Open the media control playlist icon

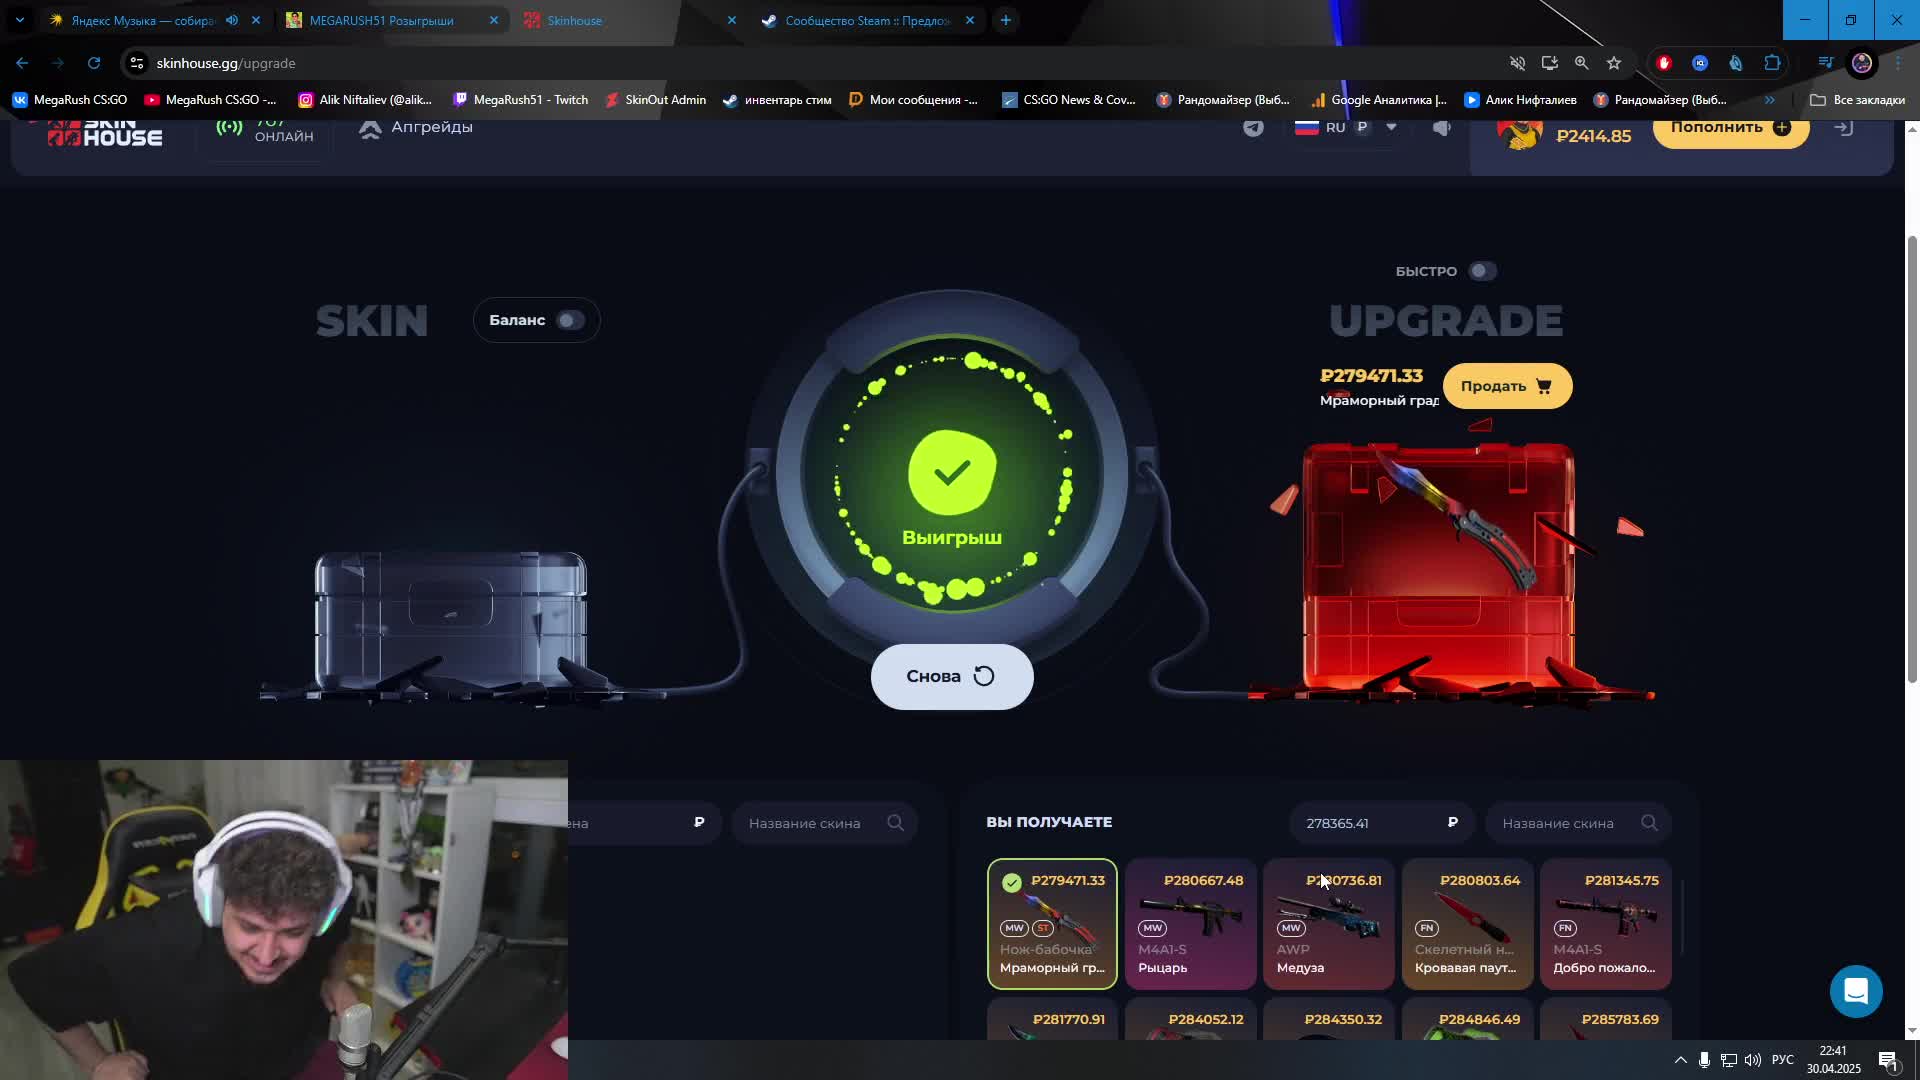[x=1825, y=63]
